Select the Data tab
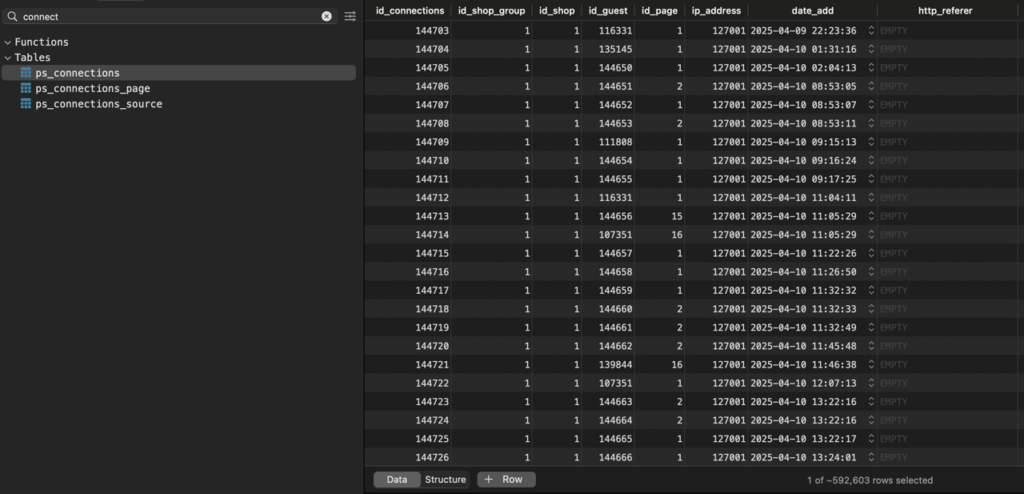The width and height of the screenshot is (1024, 494). pyautogui.click(x=397, y=480)
